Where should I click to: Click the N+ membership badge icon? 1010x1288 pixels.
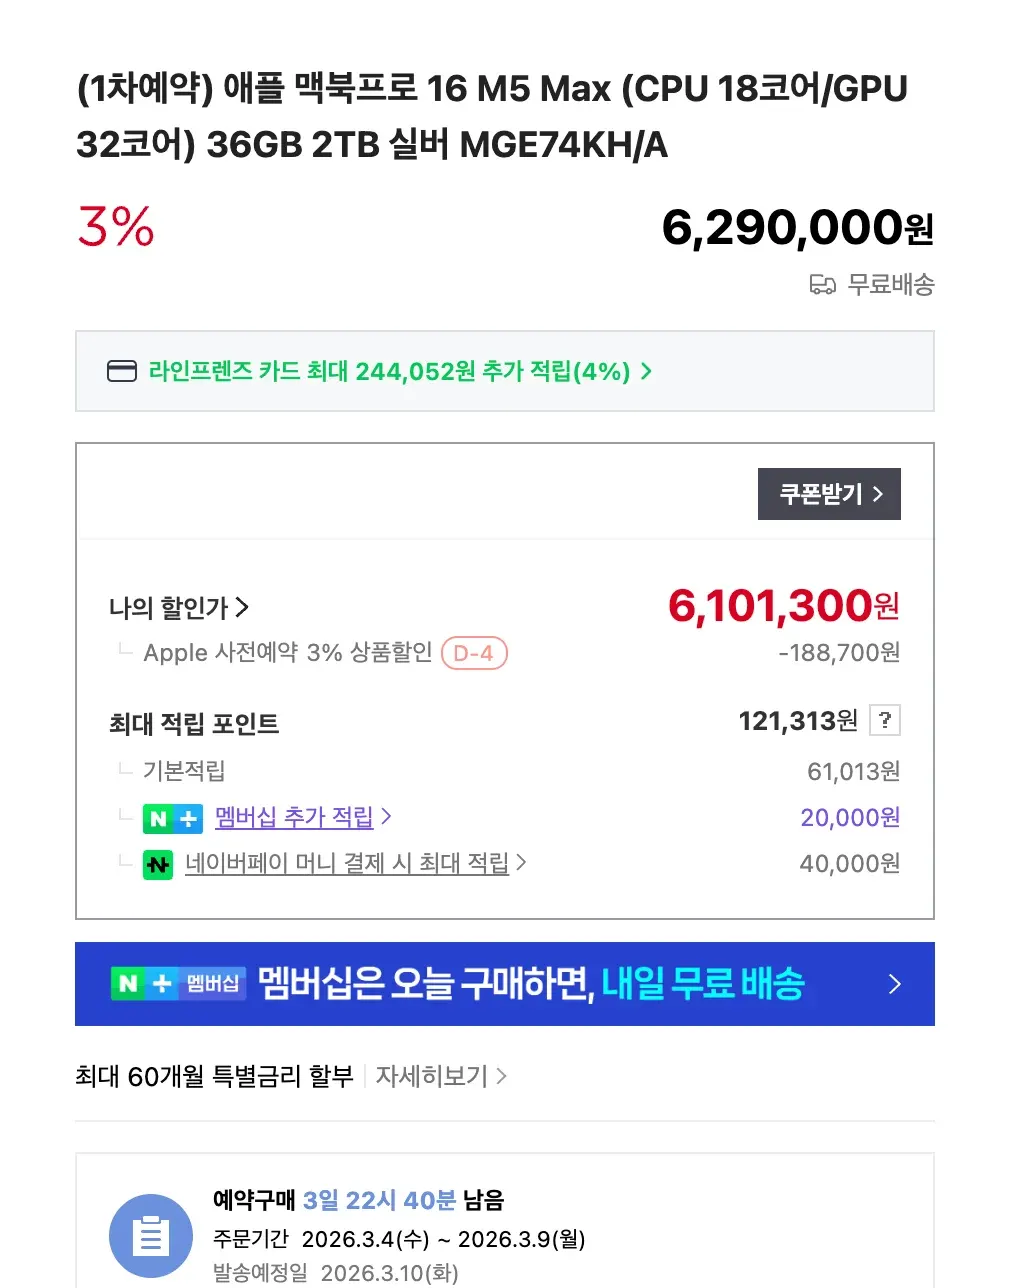pyautogui.click(x=172, y=819)
